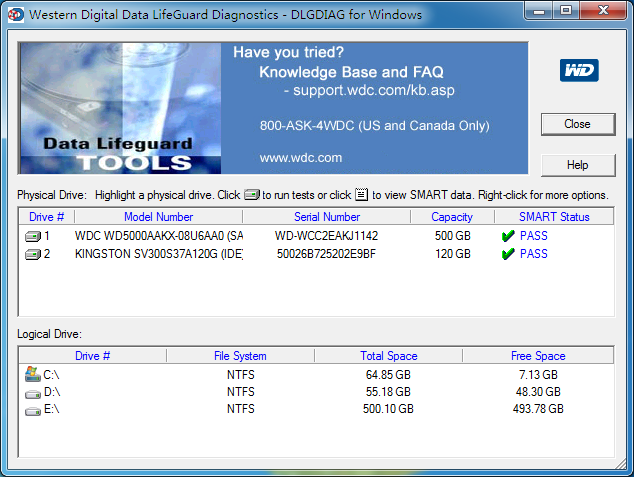Minimize the DLGDIAG window
This screenshot has height=477, width=634.
coord(539,11)
